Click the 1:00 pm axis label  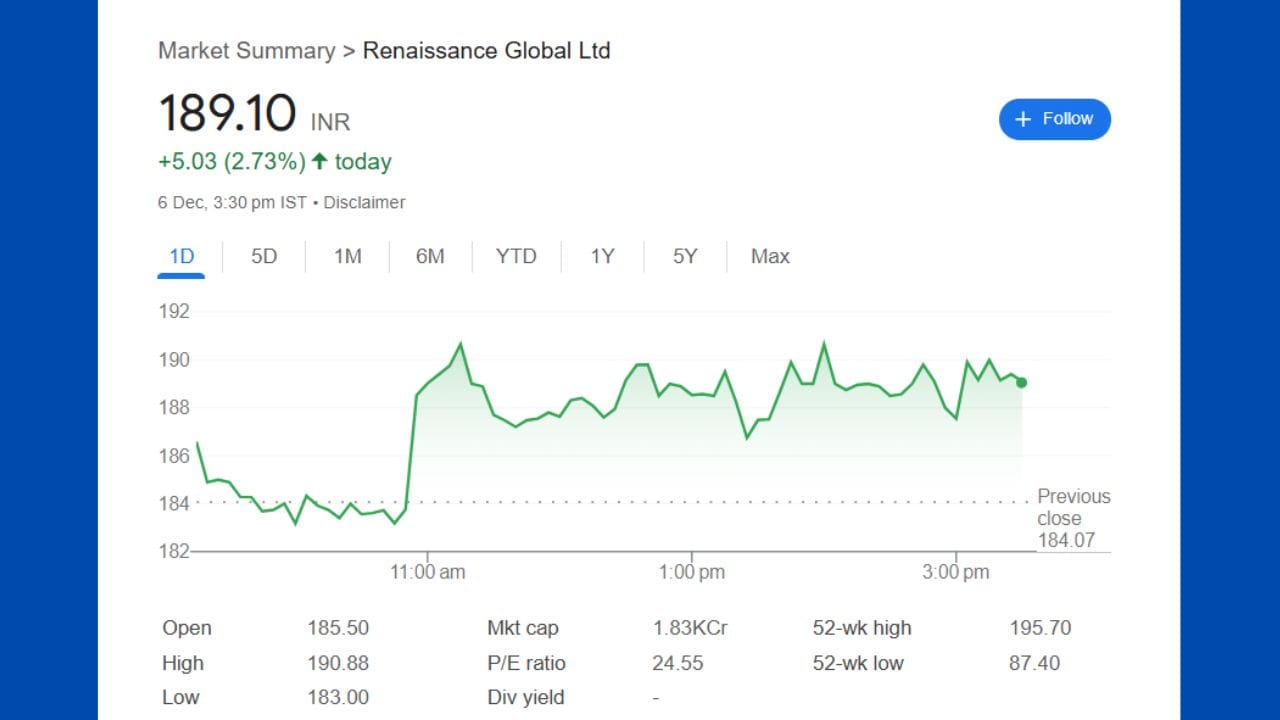pos(691,573)
